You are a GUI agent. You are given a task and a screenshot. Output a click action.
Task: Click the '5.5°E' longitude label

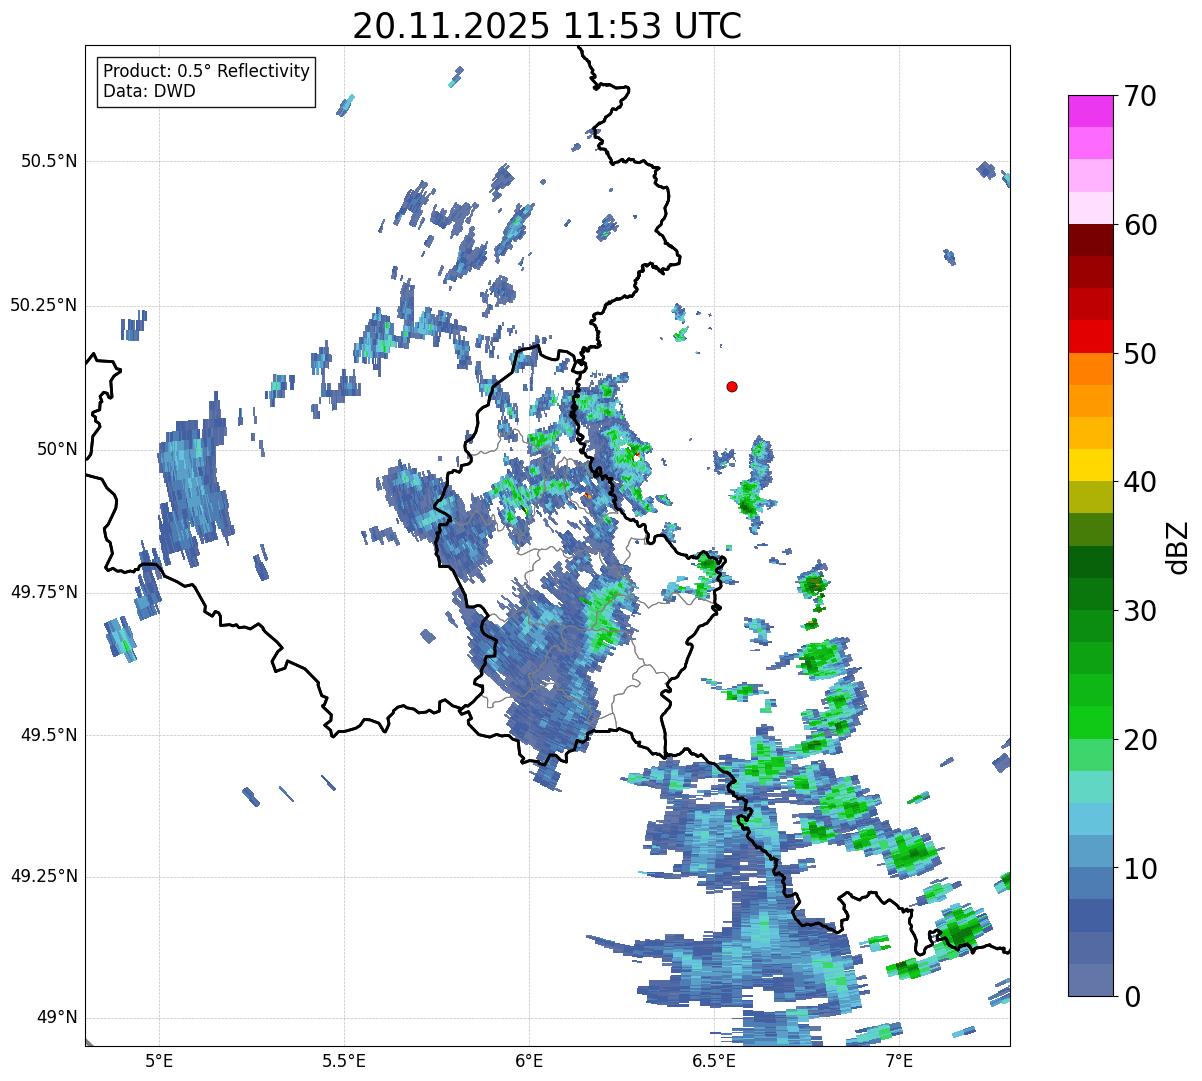(344, 1061)
